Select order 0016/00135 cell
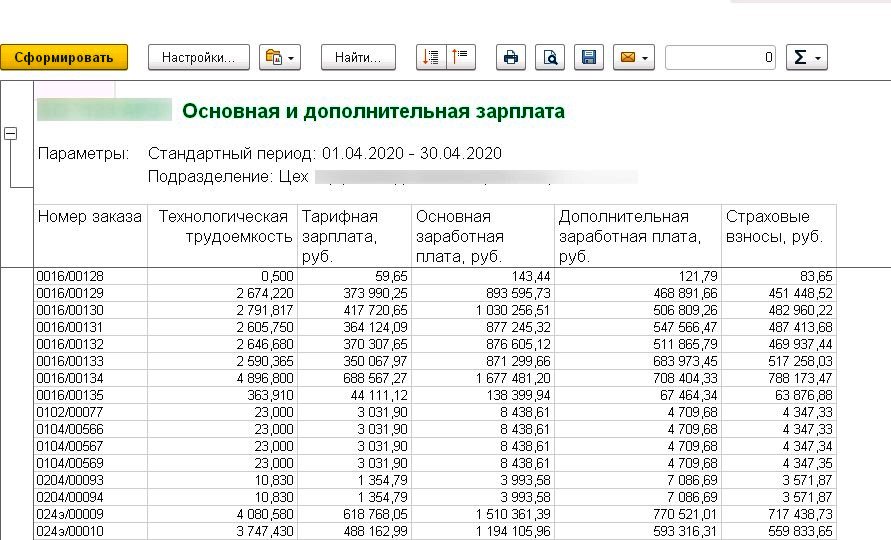 [91, 396]
